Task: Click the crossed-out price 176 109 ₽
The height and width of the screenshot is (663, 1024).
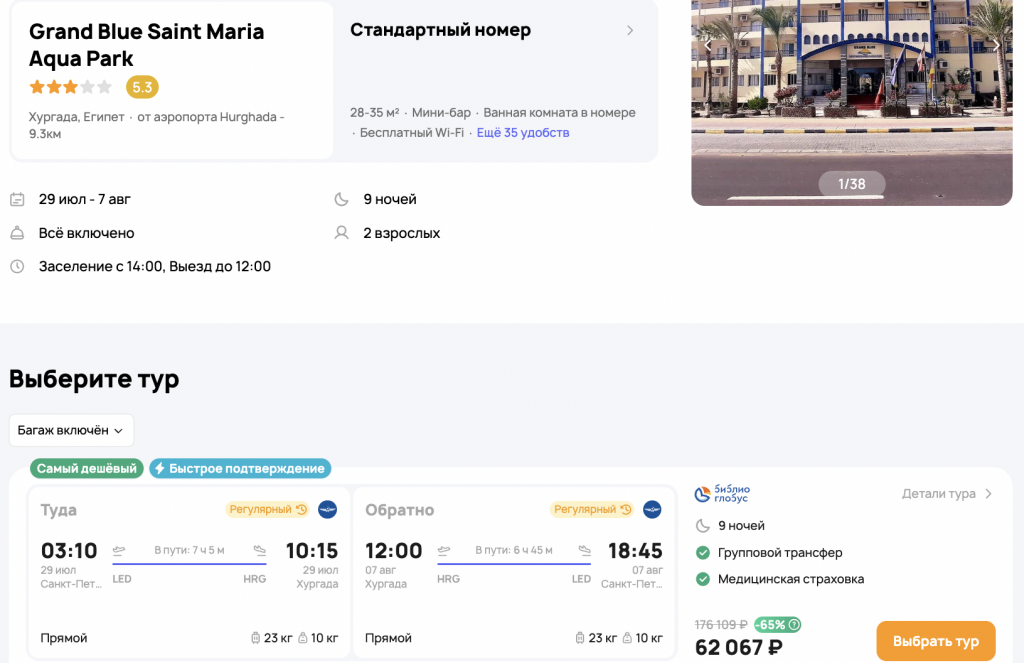Action: pyautogui.click(x=721, y=625)
